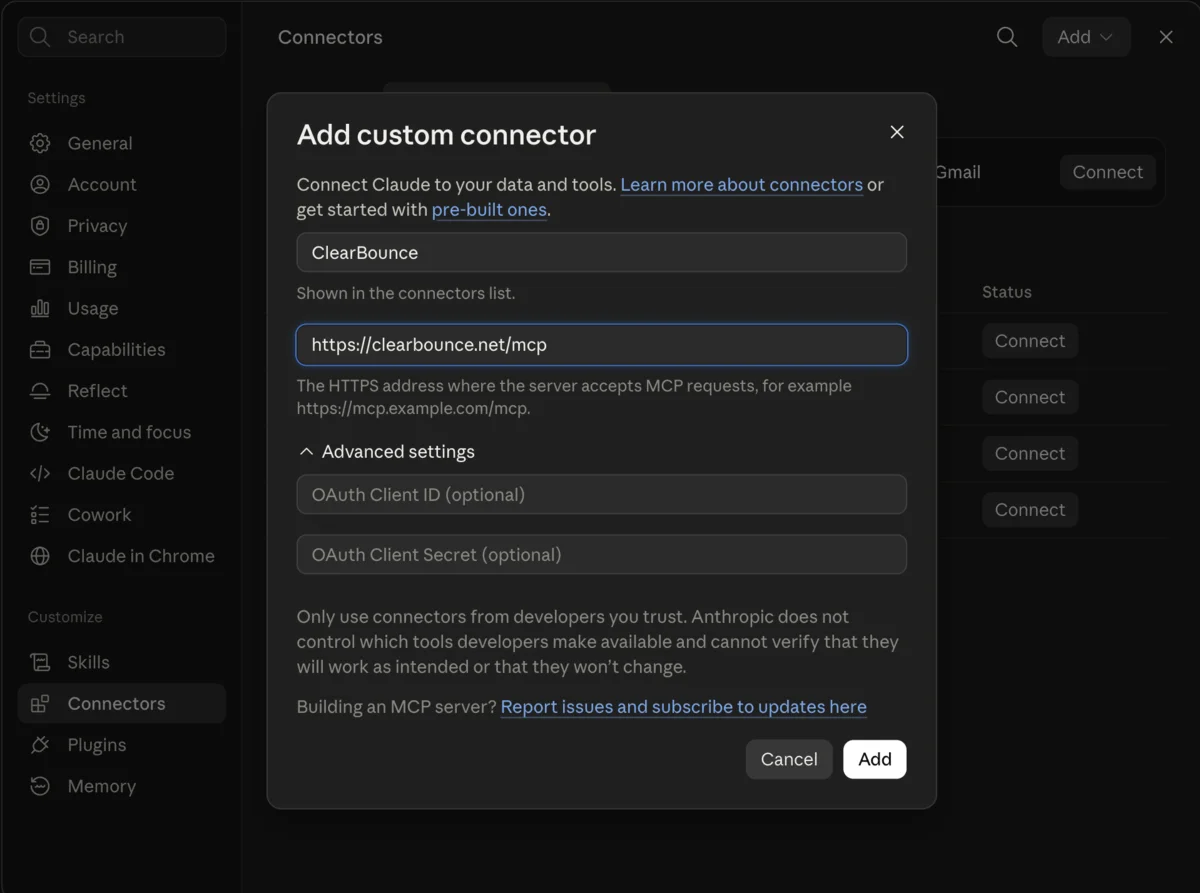Open Plugins under Customize

tap(122, 745)
